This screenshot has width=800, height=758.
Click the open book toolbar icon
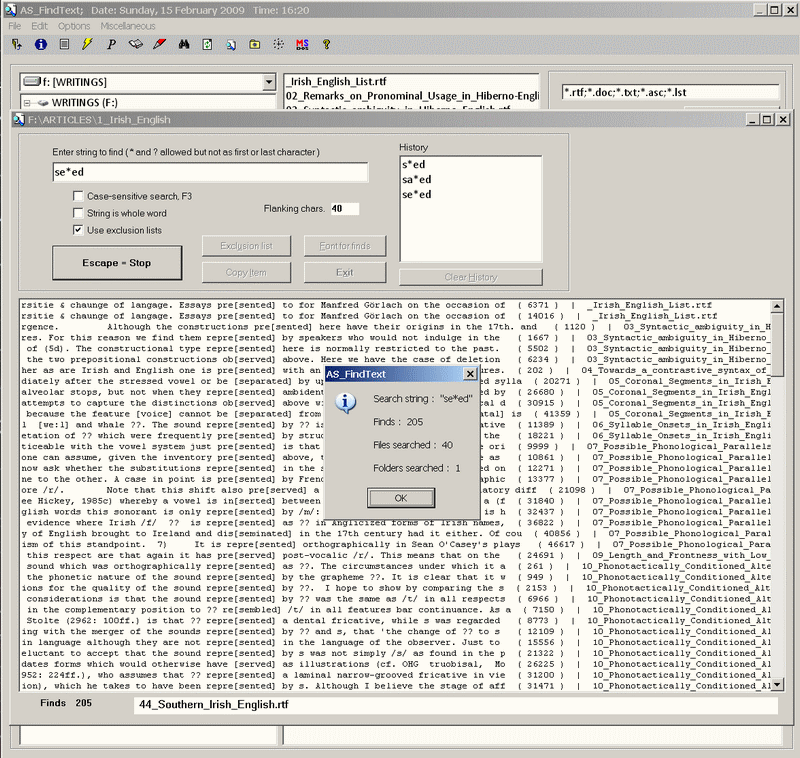click(x=136, y=45)
